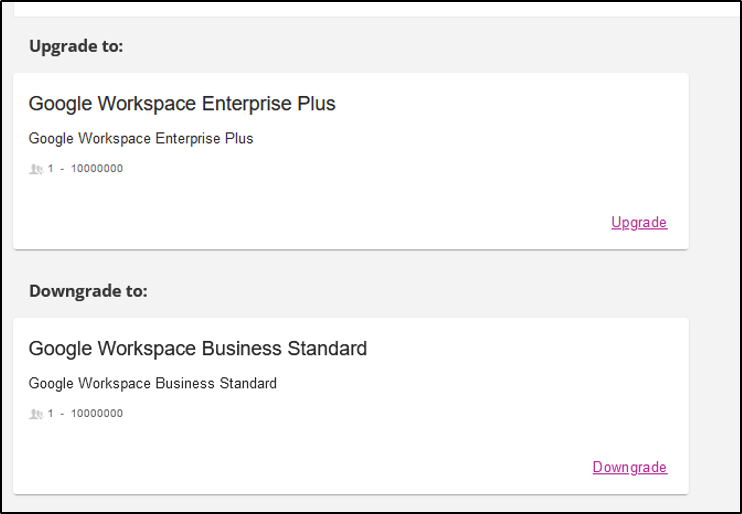Click the gray margin right of the Enterprise Plus card
The height and width of the screenshot is (514, 742).
715,161
